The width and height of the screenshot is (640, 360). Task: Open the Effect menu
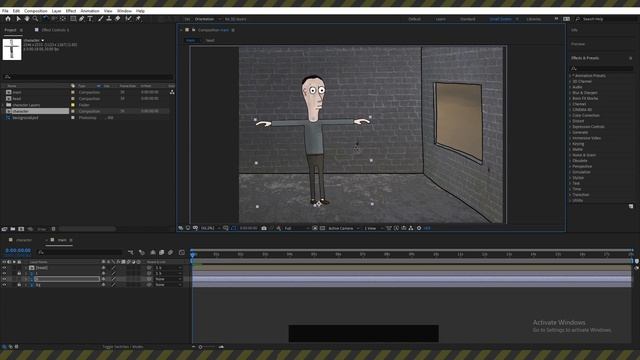[71, 11]
